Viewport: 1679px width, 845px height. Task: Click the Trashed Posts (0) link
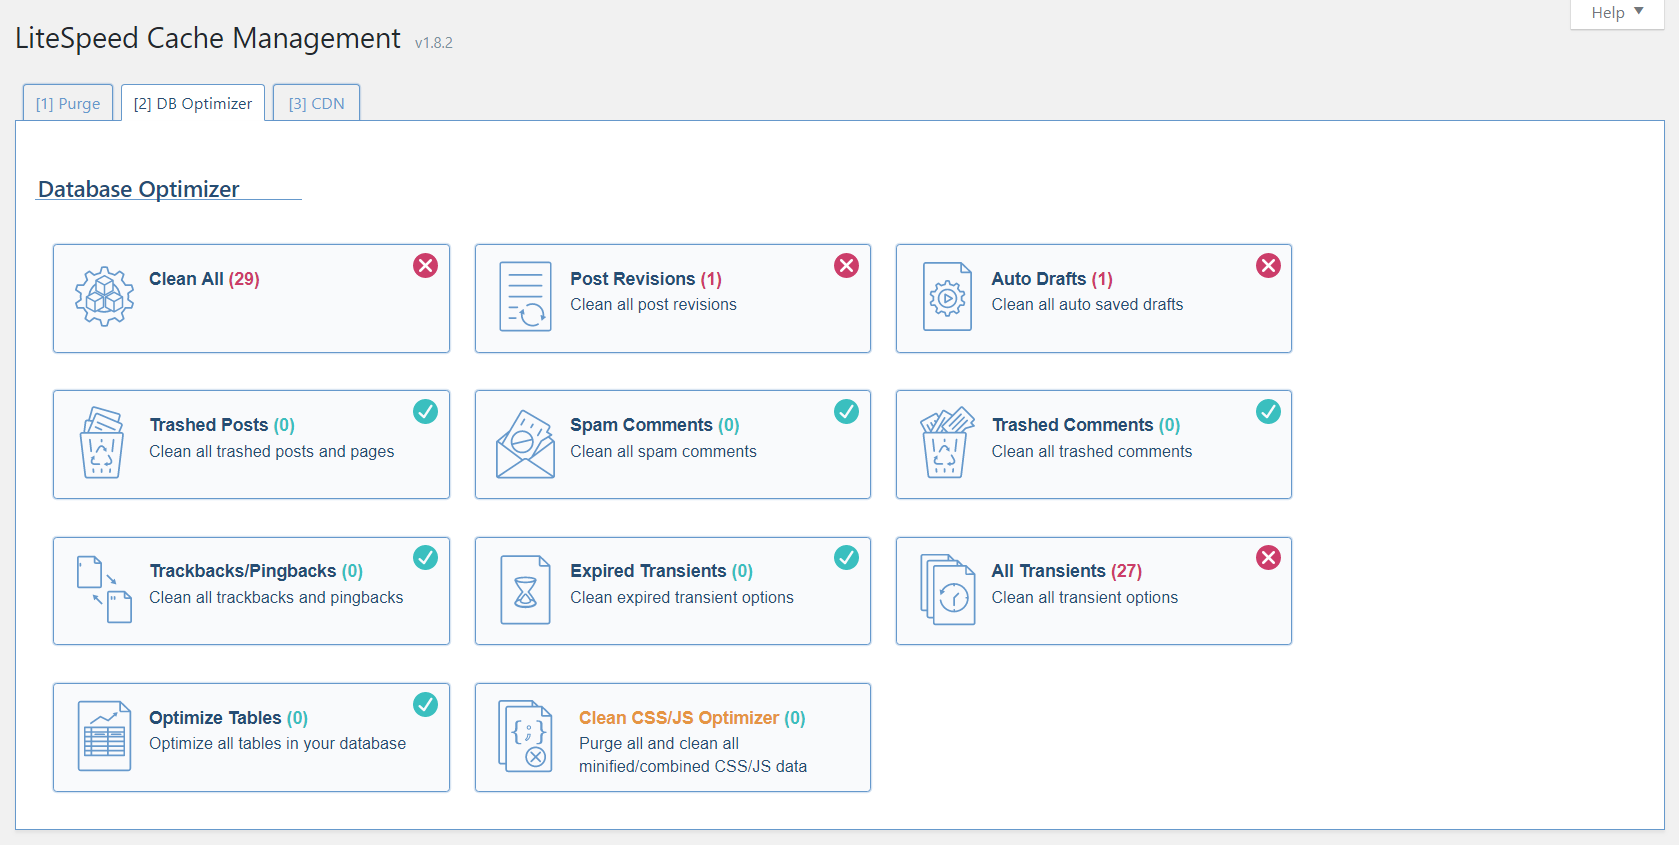(x=222, y=425)
